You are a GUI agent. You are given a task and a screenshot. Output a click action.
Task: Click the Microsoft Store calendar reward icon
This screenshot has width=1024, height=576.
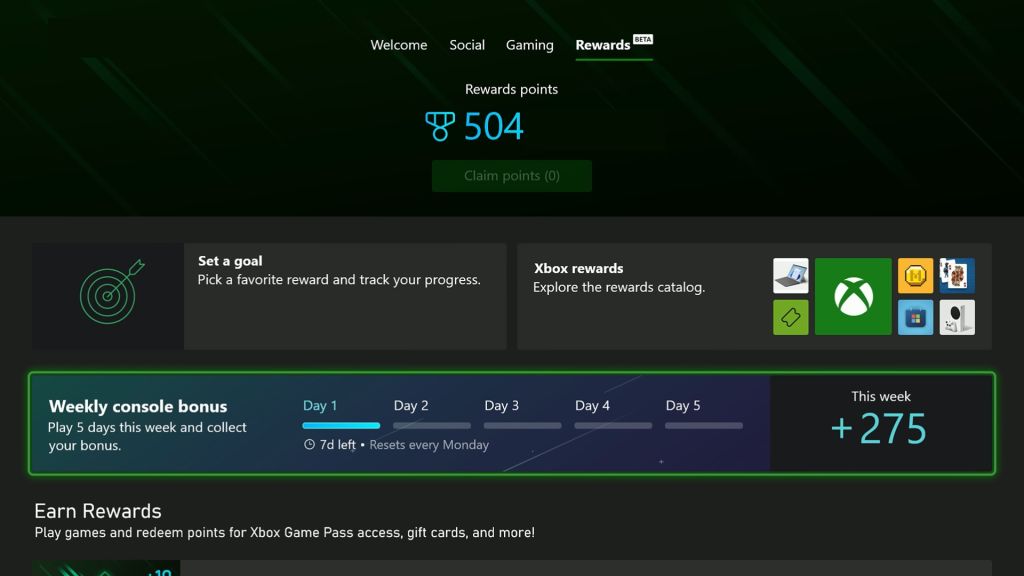pyautogui.click(x=916, y=317)
